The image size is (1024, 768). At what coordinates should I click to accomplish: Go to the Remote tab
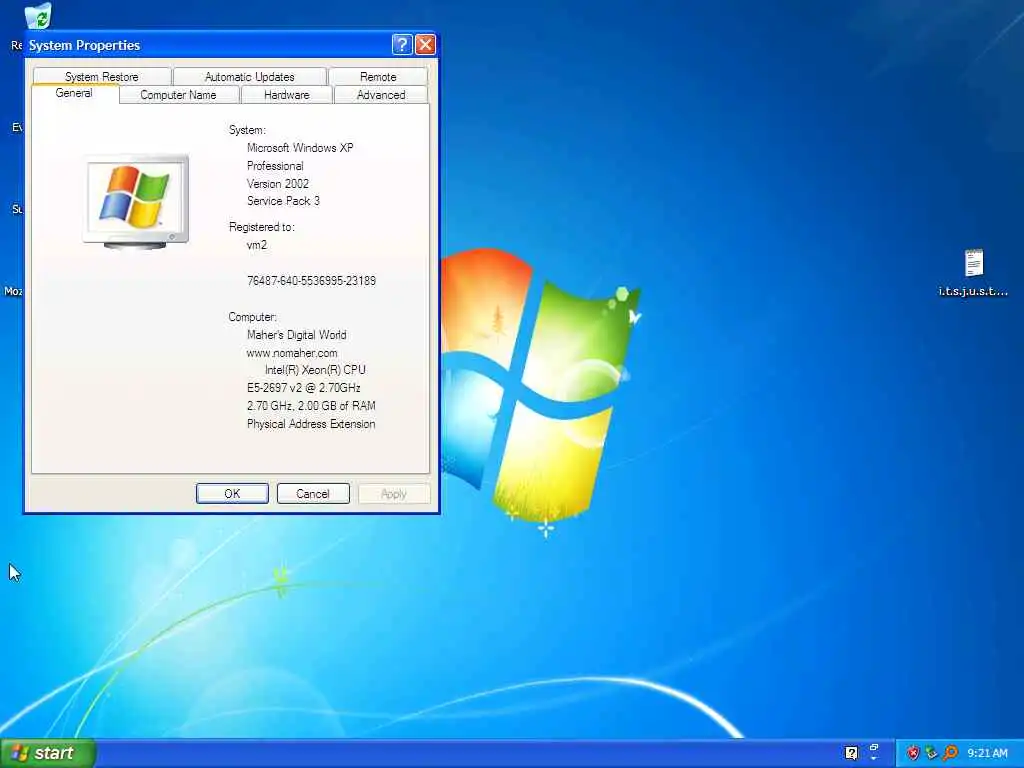tap(378, 76)
